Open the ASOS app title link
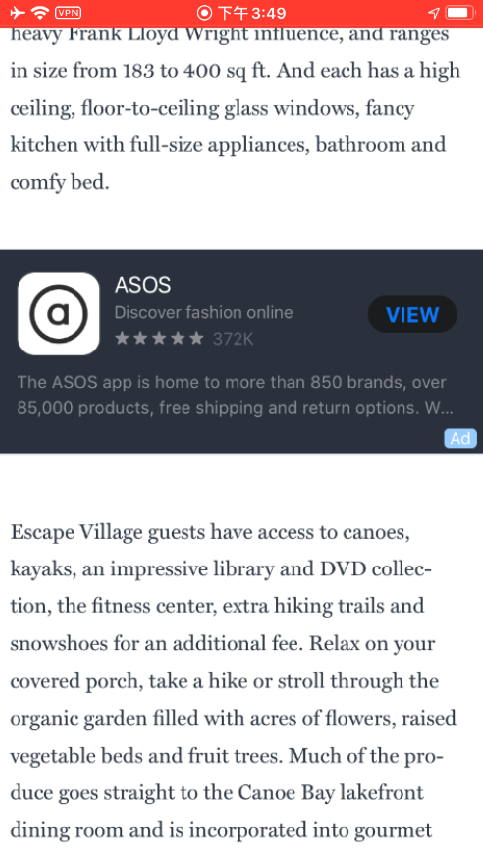The image size is (483, 850). pos(143,285)
